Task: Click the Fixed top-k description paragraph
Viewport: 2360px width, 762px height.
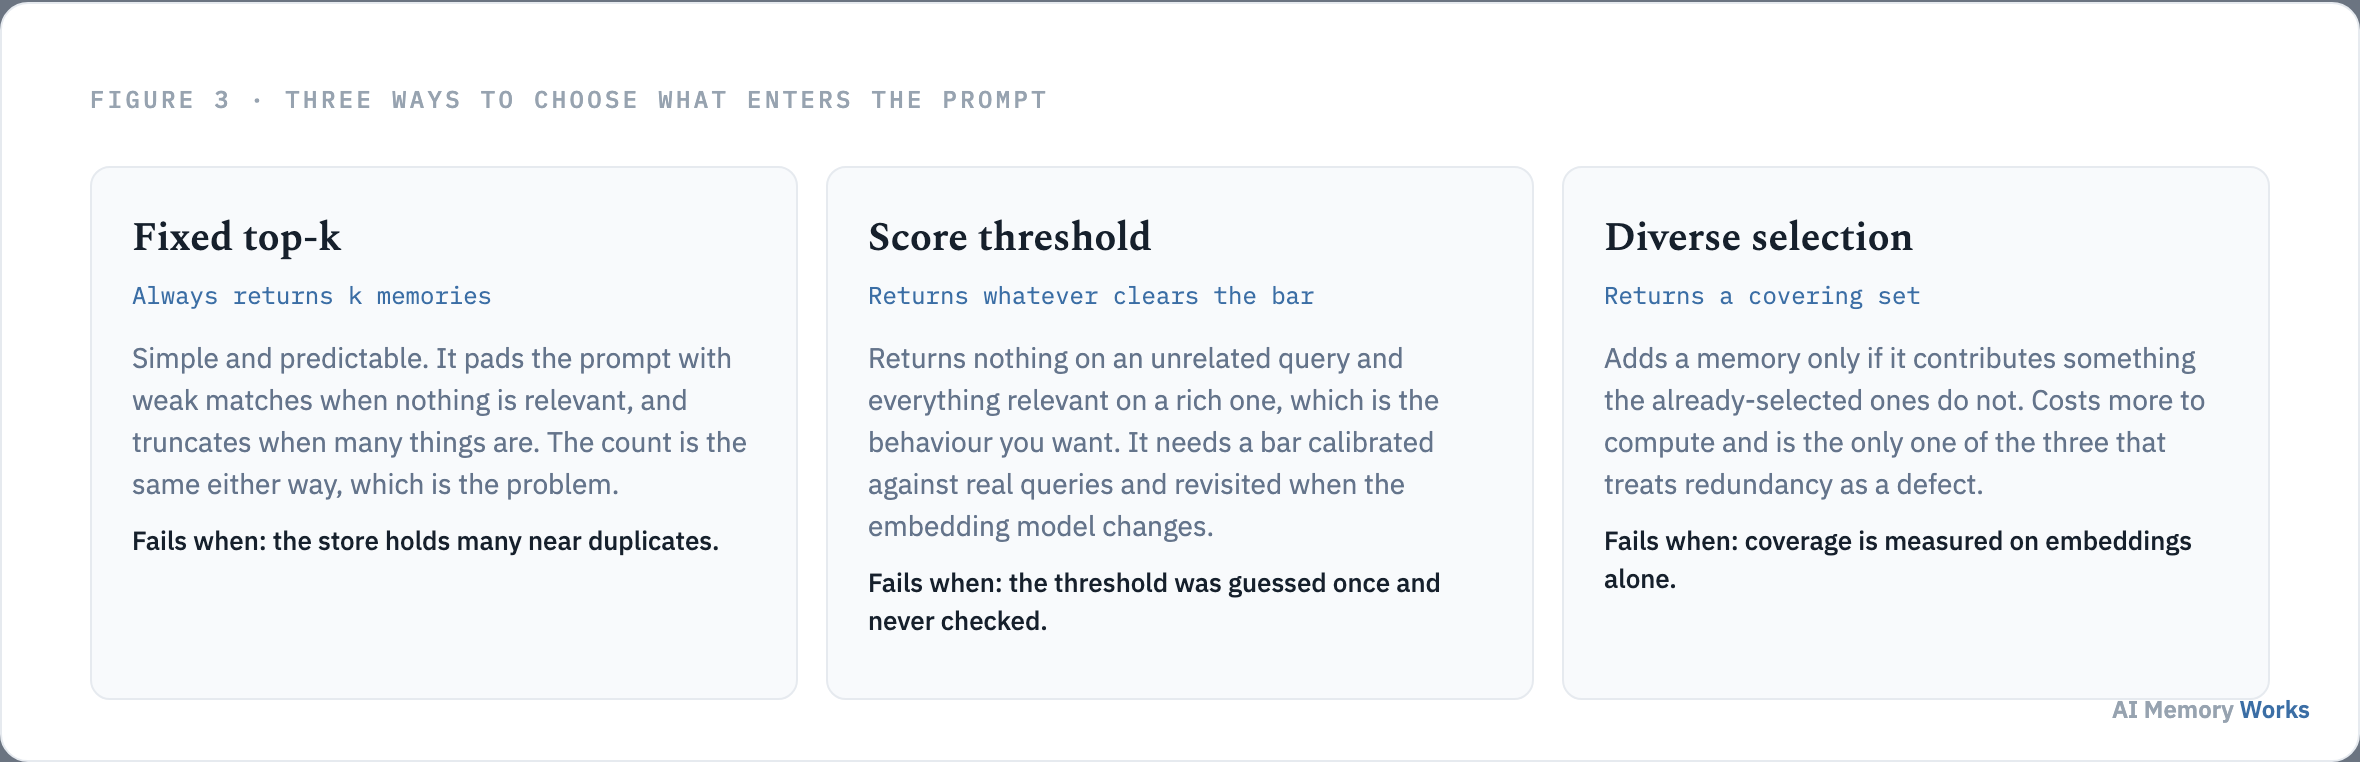Action: pos(439,421)
